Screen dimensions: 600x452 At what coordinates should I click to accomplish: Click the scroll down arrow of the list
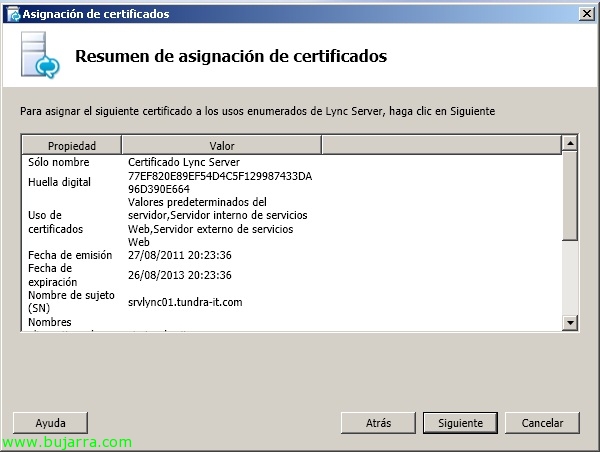(570, 323)
